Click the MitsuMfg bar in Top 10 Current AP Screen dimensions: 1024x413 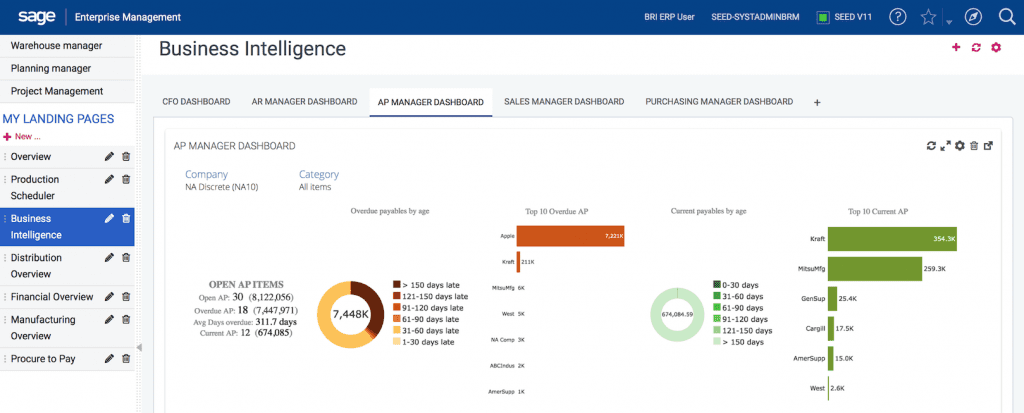pyautogui.click(x=874, y=268)
